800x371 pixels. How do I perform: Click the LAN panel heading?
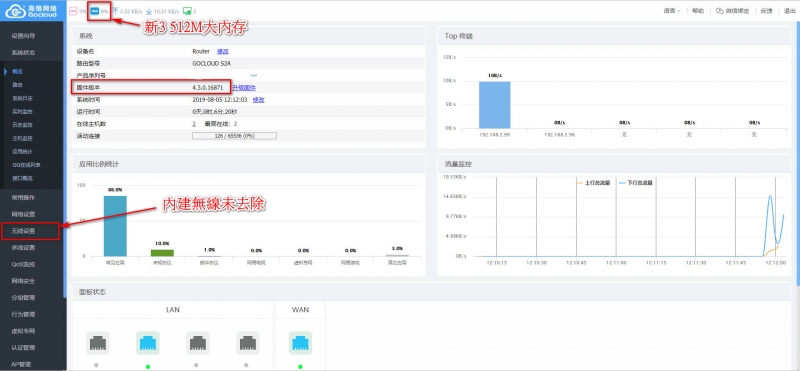click(173, 310)
